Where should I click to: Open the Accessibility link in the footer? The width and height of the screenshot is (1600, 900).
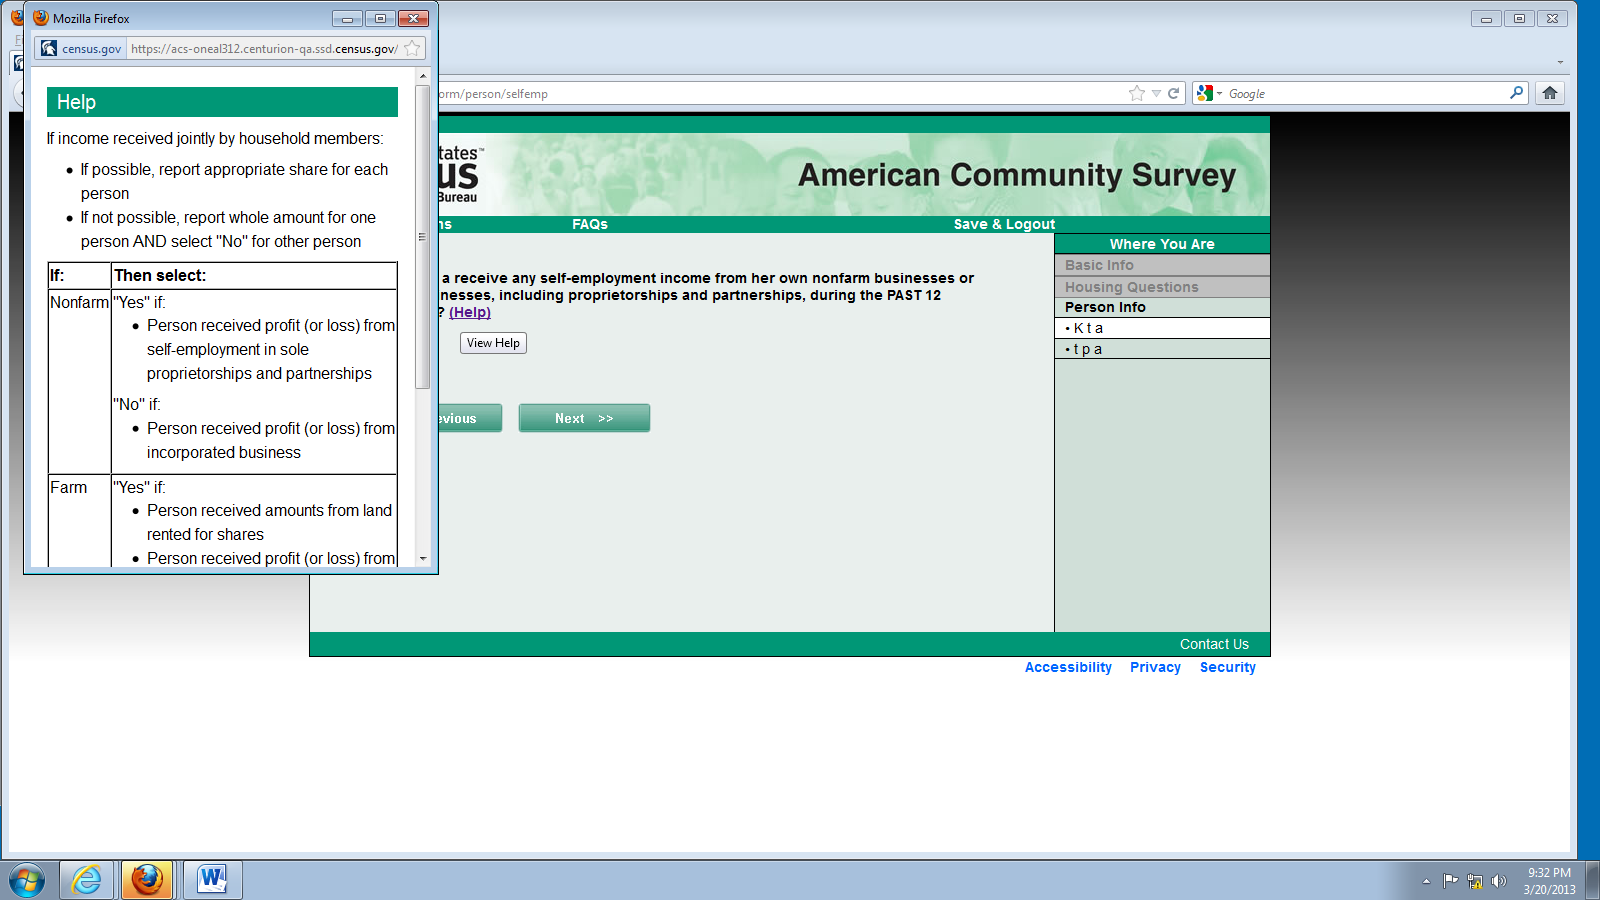tap(1068, 667)
